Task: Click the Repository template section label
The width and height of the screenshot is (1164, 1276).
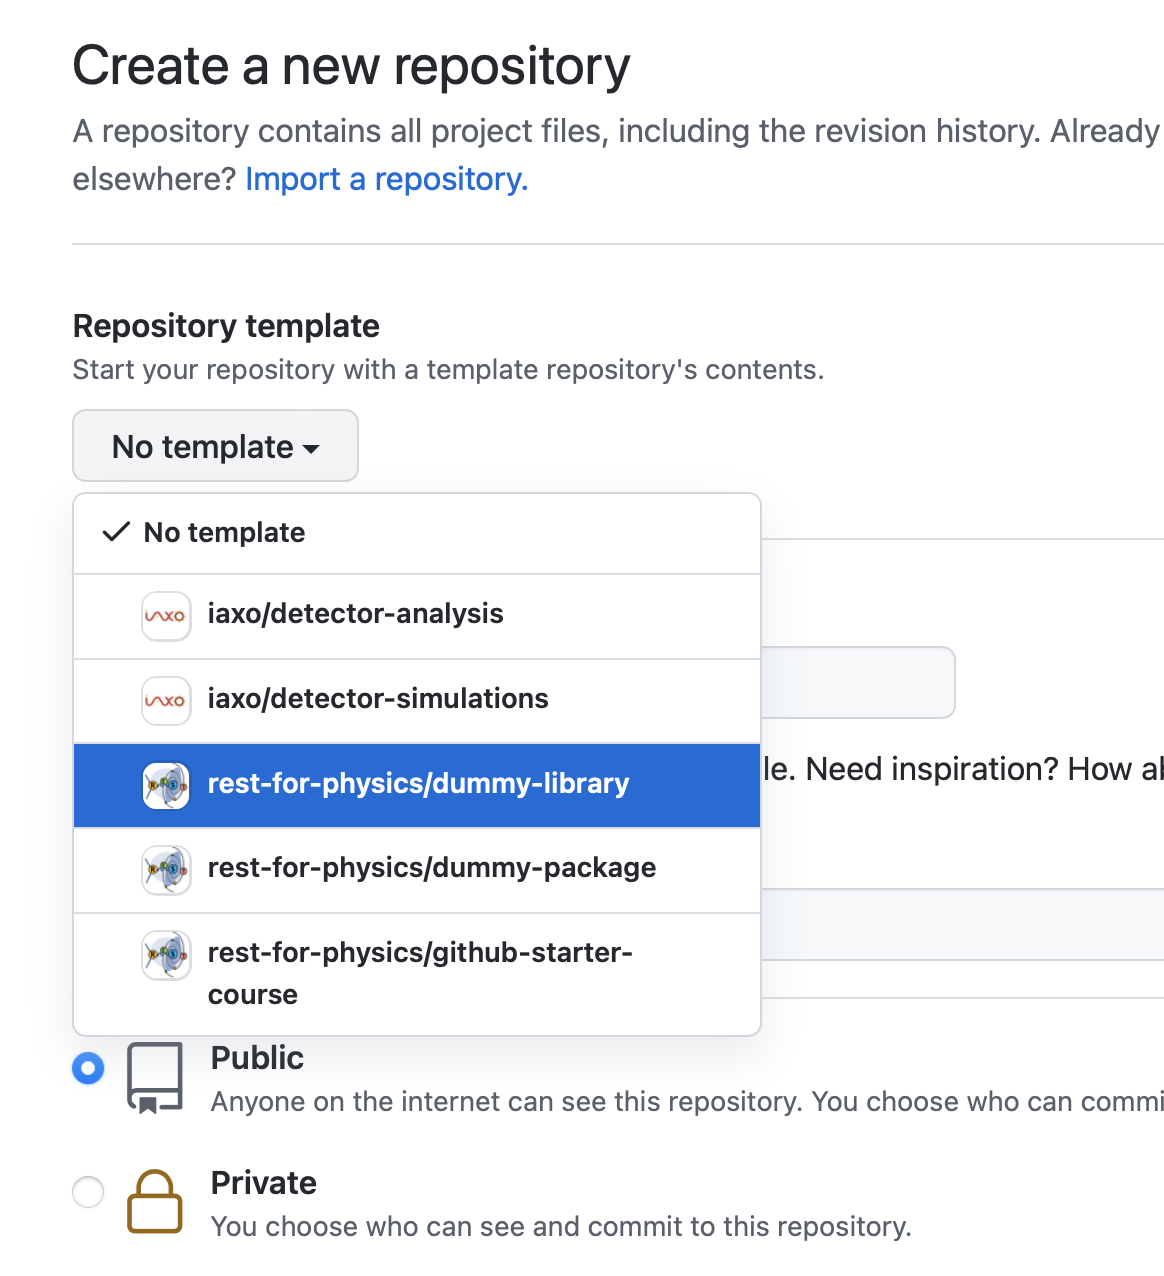Action: coord(226,326)
